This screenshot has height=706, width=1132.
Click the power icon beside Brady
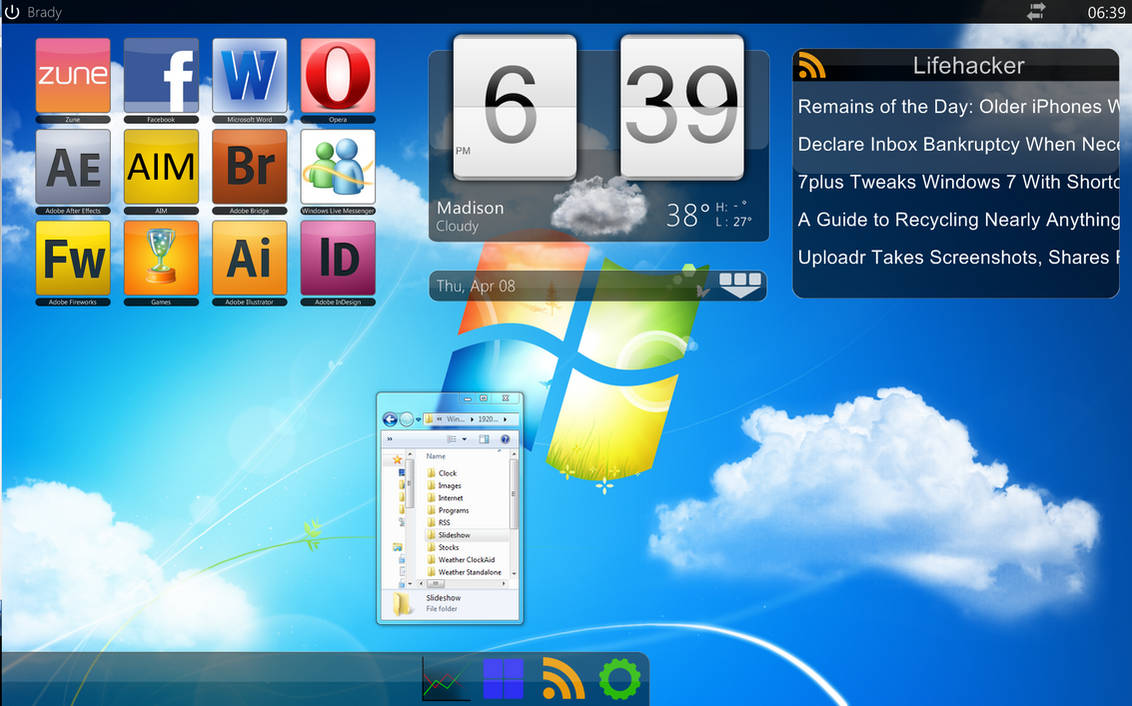[x=12, y=12]
